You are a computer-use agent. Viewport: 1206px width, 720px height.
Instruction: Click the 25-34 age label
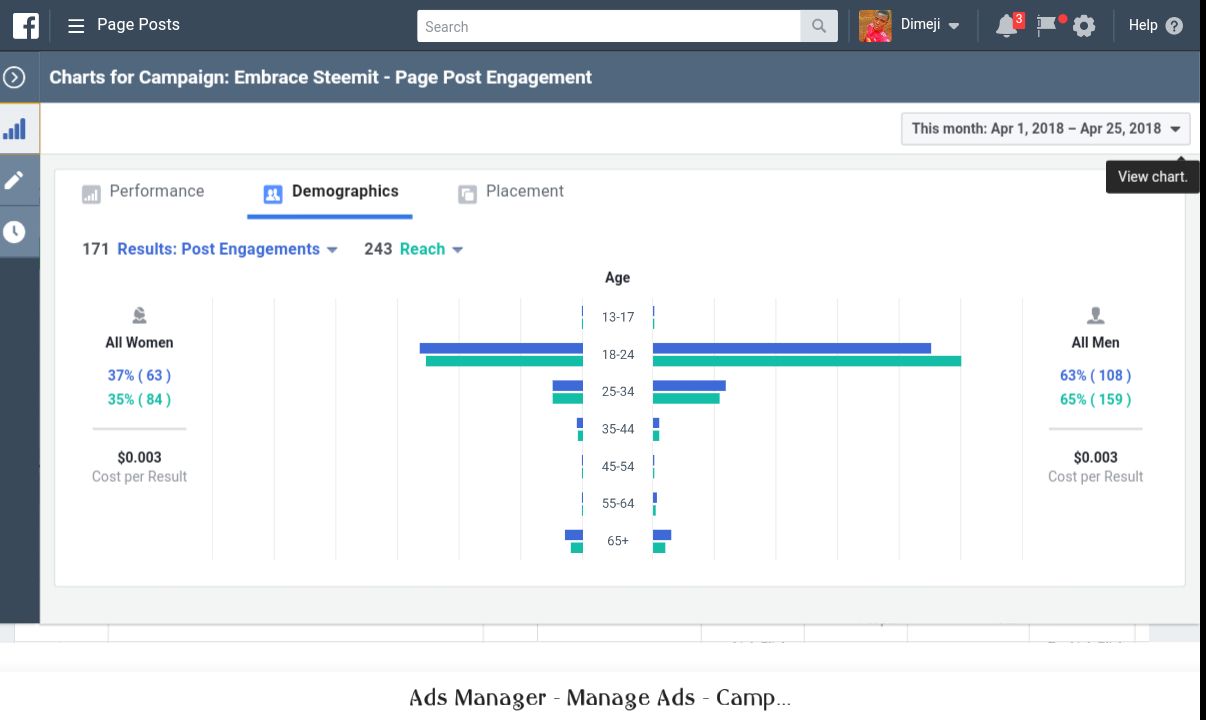(x=618, y=391)
